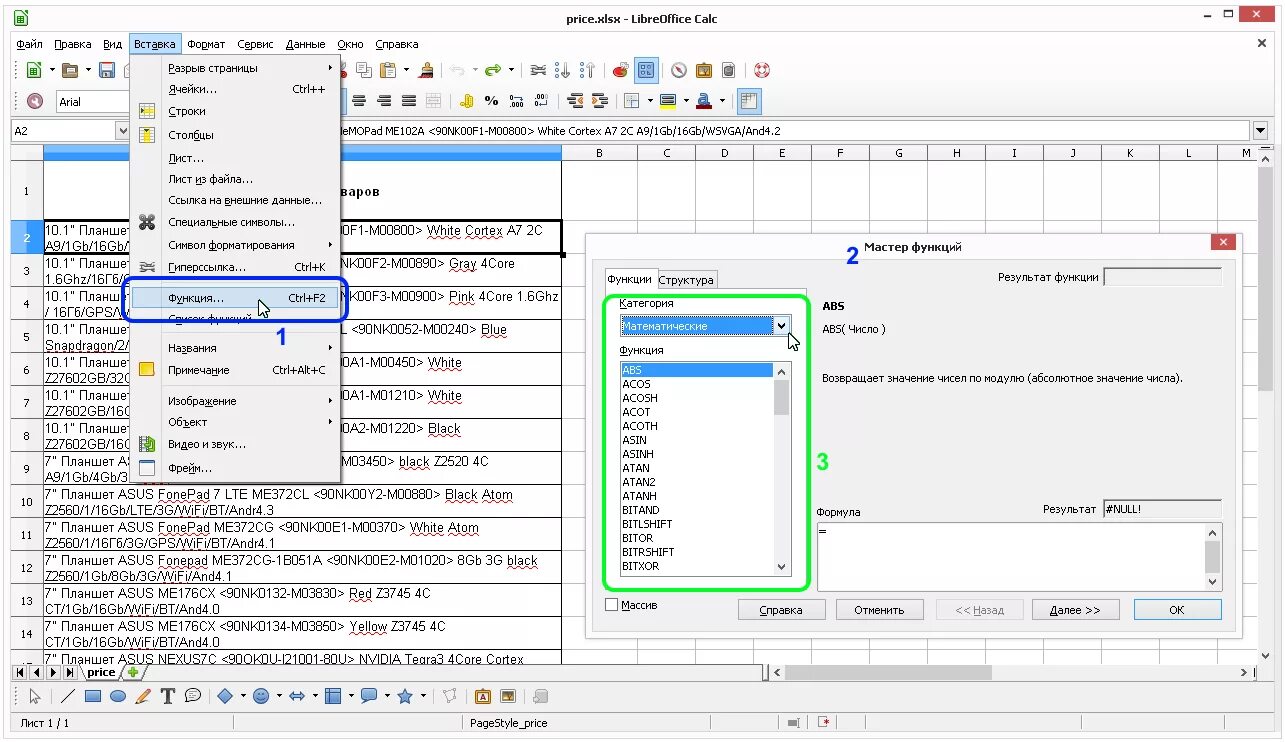Add a new sheet with plus button
Viewport: 1285px width, 742px height.
pyautogui.click(x=132, y=673)
